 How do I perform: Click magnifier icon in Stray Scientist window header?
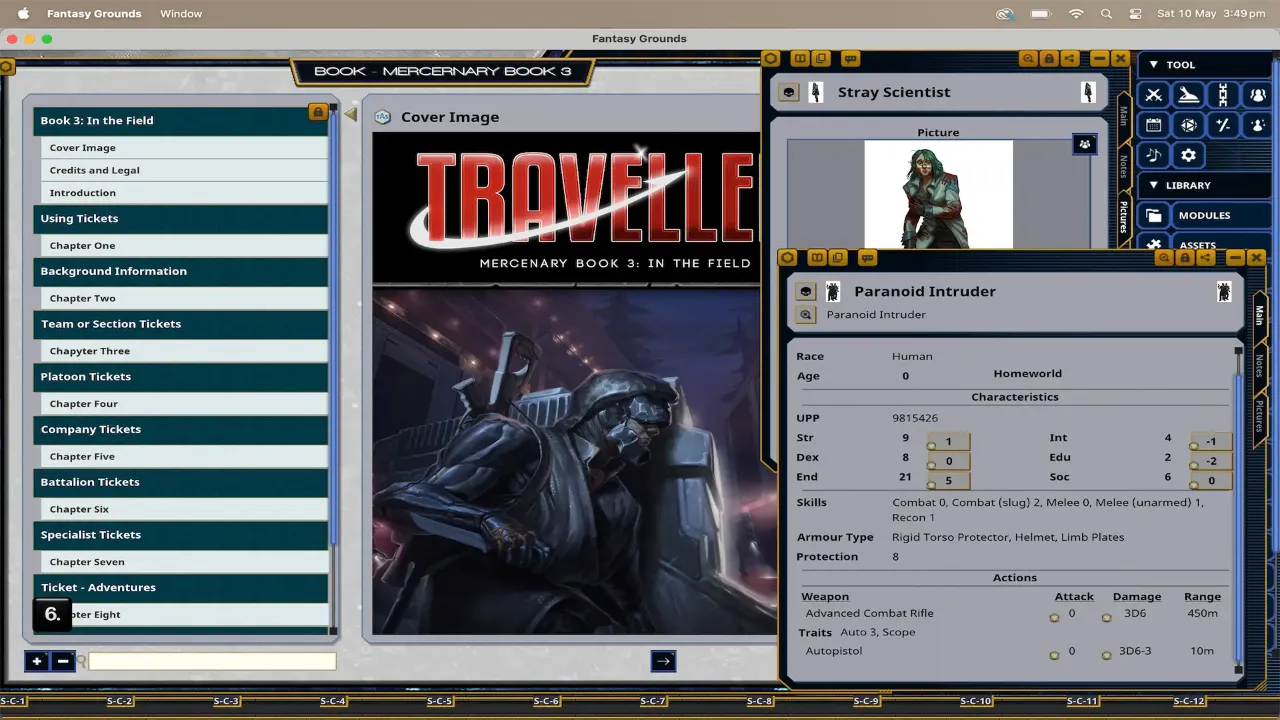[x=1028, y=59]
